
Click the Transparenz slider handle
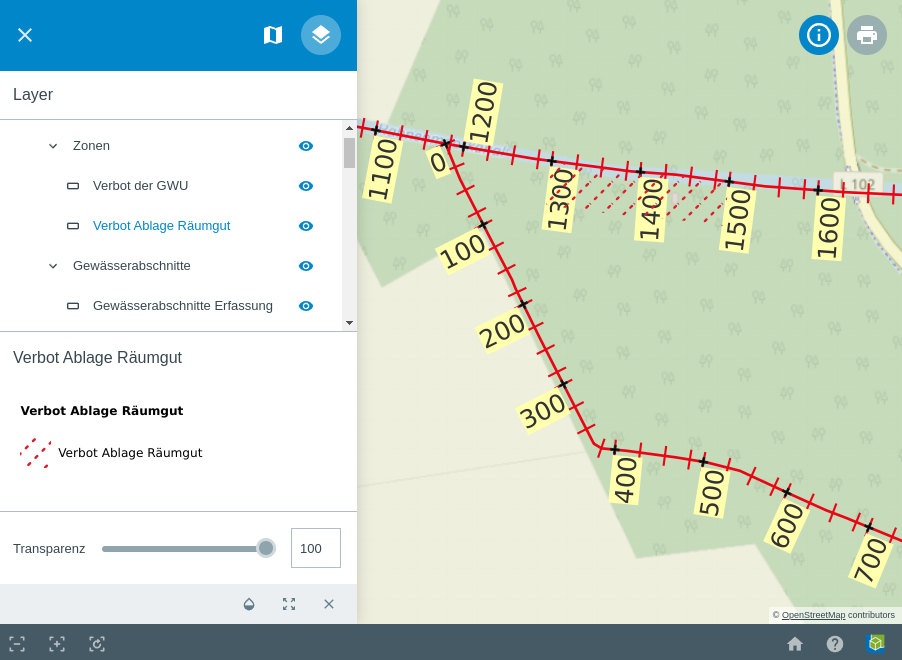(266, 548)
